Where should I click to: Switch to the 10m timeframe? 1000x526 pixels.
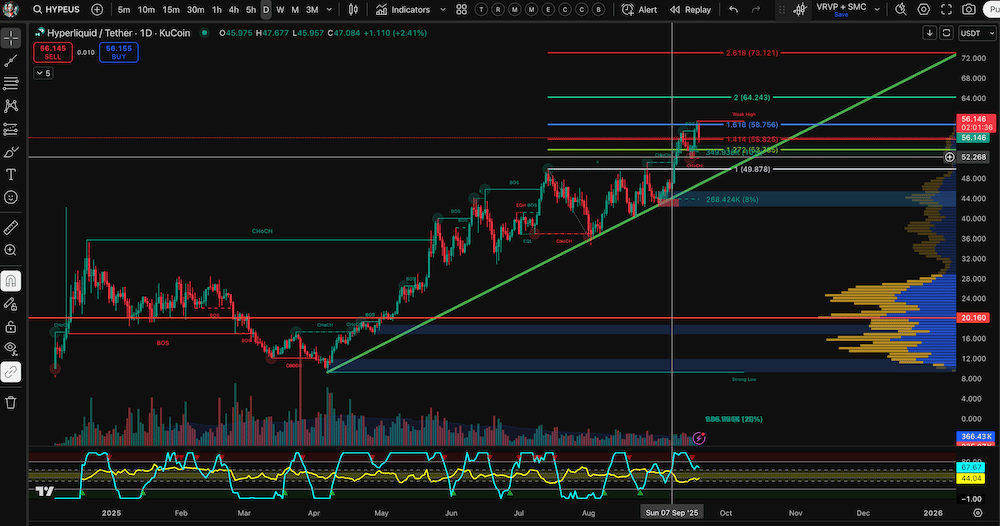coord(147,10)
